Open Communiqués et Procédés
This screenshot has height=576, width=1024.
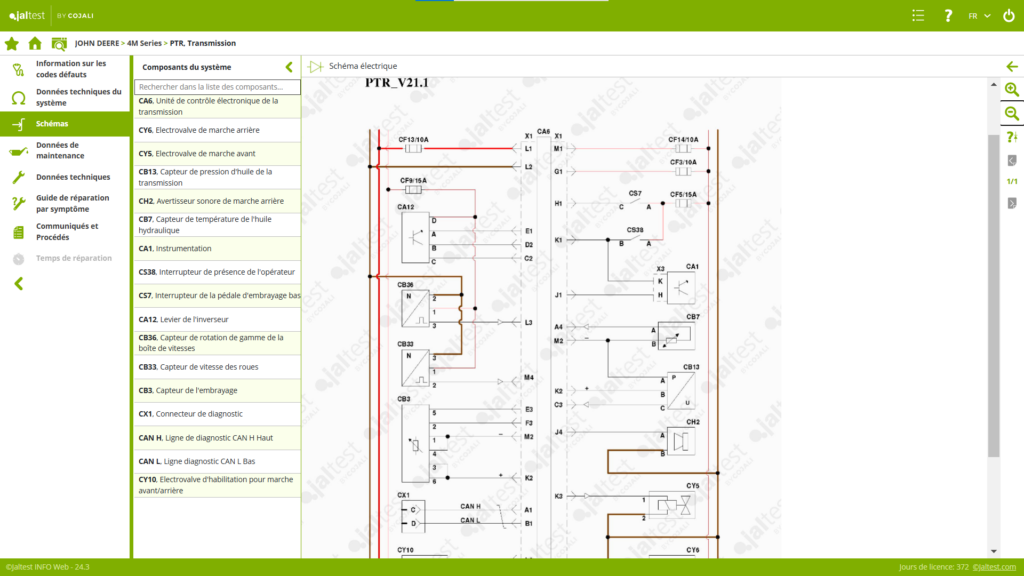[65, 231]
